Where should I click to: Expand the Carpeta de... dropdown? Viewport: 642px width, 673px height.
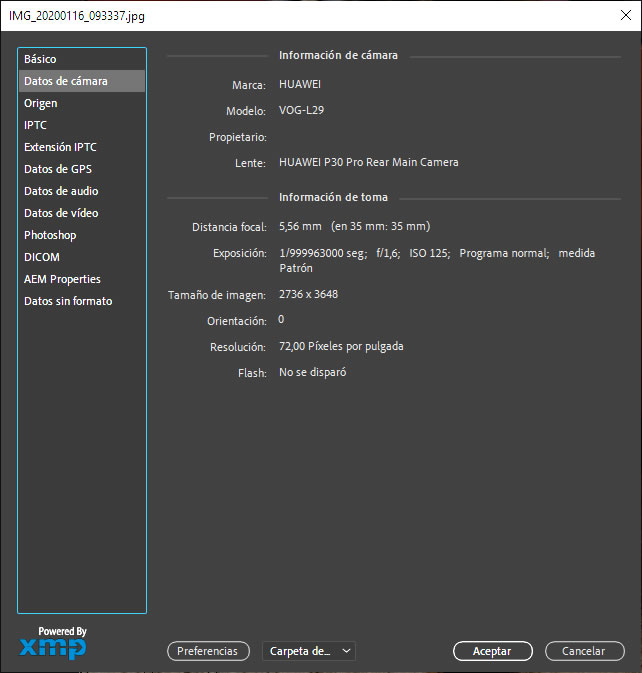coord(309,651)
